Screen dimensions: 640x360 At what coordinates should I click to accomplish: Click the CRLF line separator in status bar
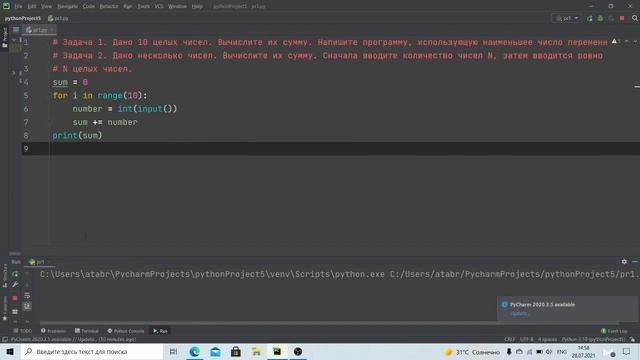509,340
